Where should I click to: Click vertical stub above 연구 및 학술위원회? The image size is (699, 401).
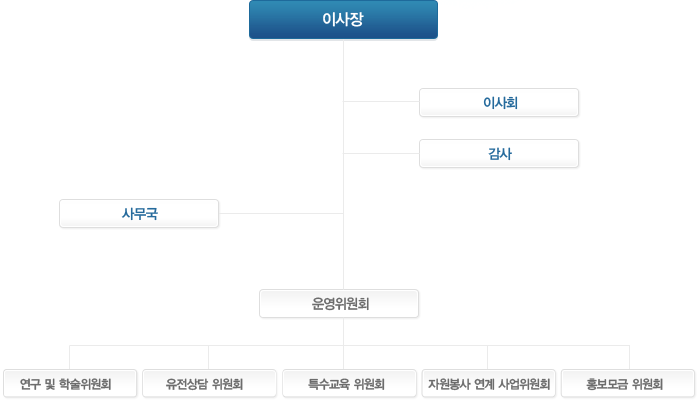[x=70, y=357]
